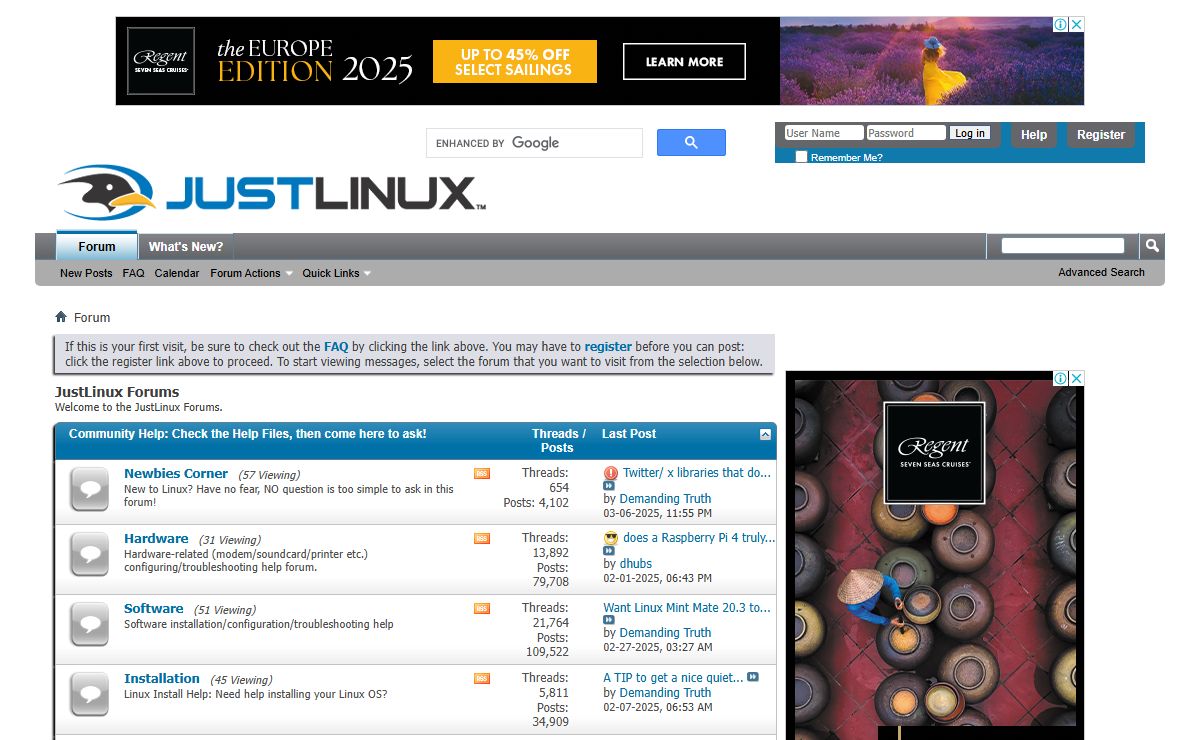1200x740 pixels.
Task: Click the forum search magnifier icon
Action: pyautogui.click(x=1152, y=245)
